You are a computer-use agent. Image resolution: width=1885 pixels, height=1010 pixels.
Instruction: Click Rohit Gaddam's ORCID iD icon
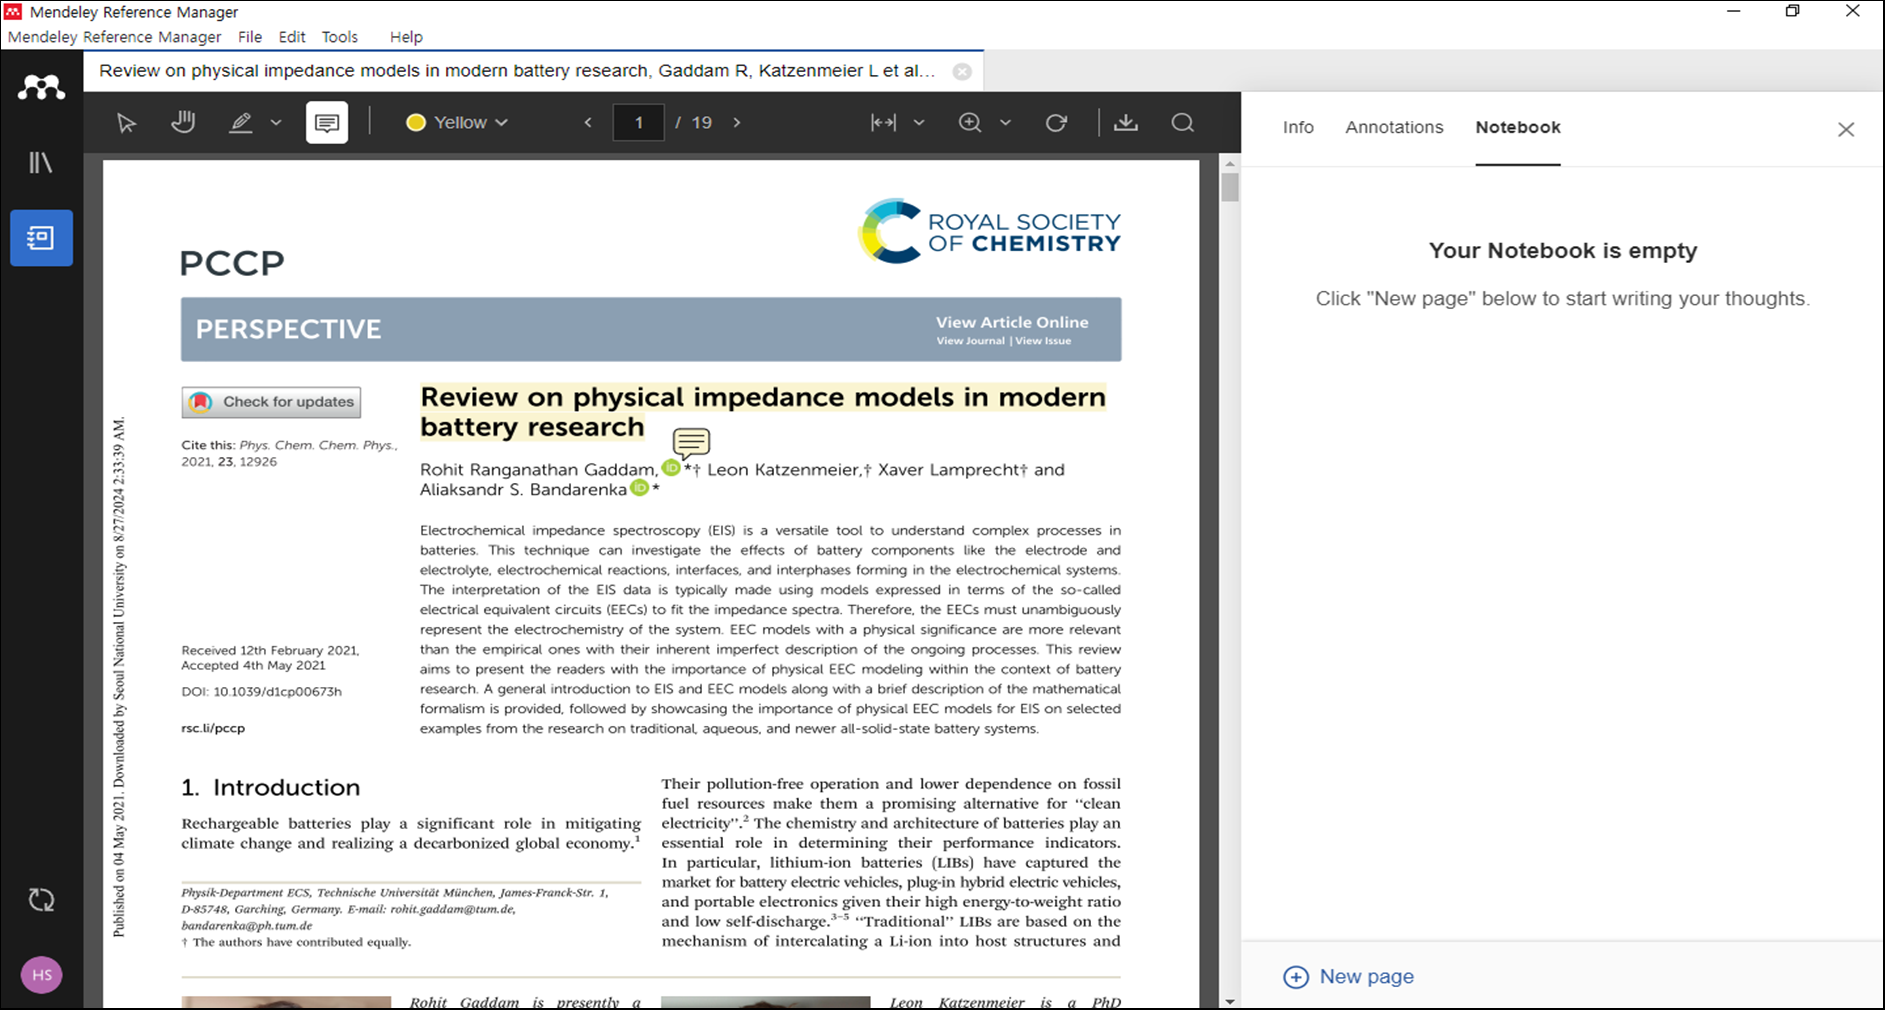pos(671,468)
